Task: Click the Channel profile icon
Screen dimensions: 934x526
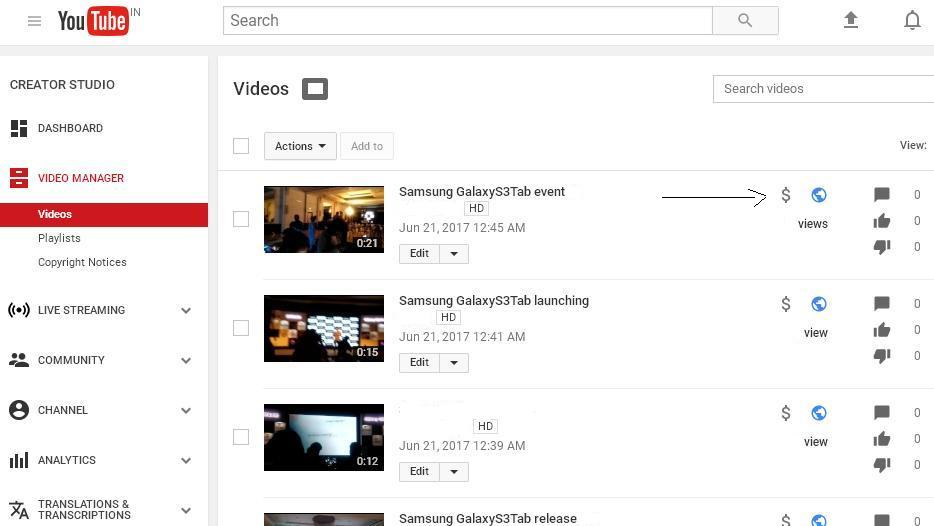Action: pyautogui.click(x=19, y=410)
